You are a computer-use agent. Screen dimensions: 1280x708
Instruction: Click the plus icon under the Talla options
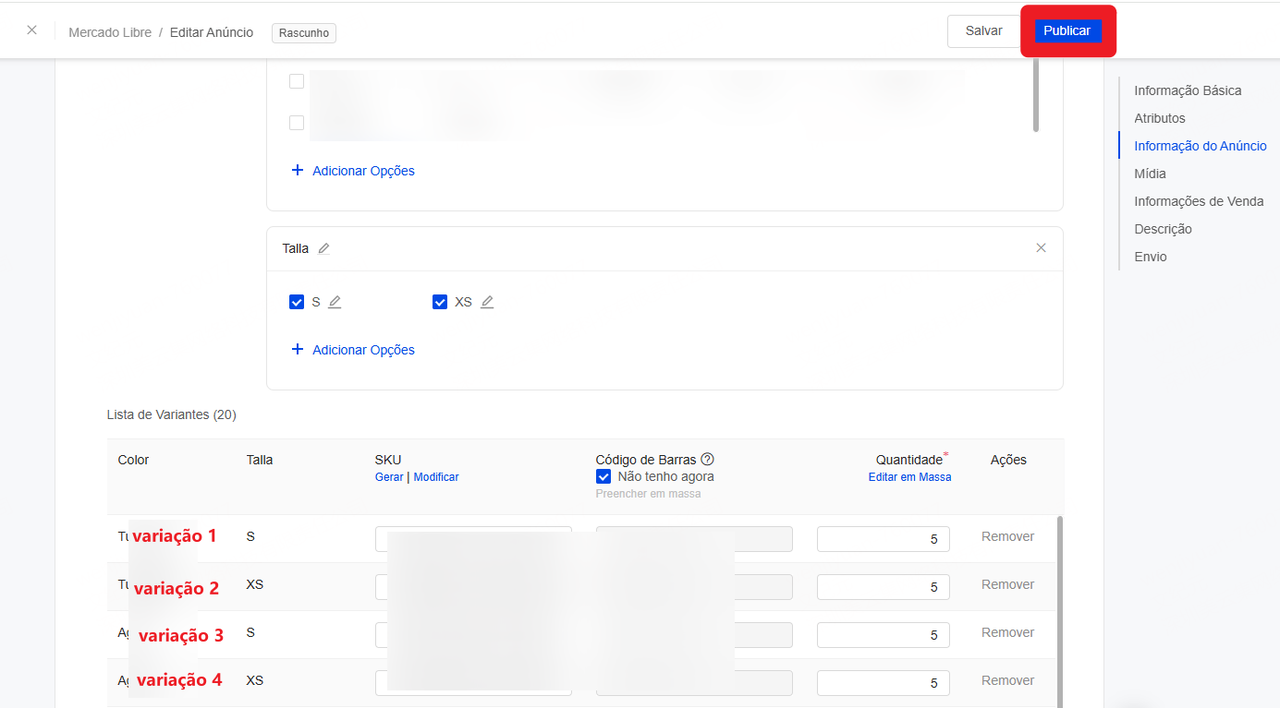coord(297,350)
